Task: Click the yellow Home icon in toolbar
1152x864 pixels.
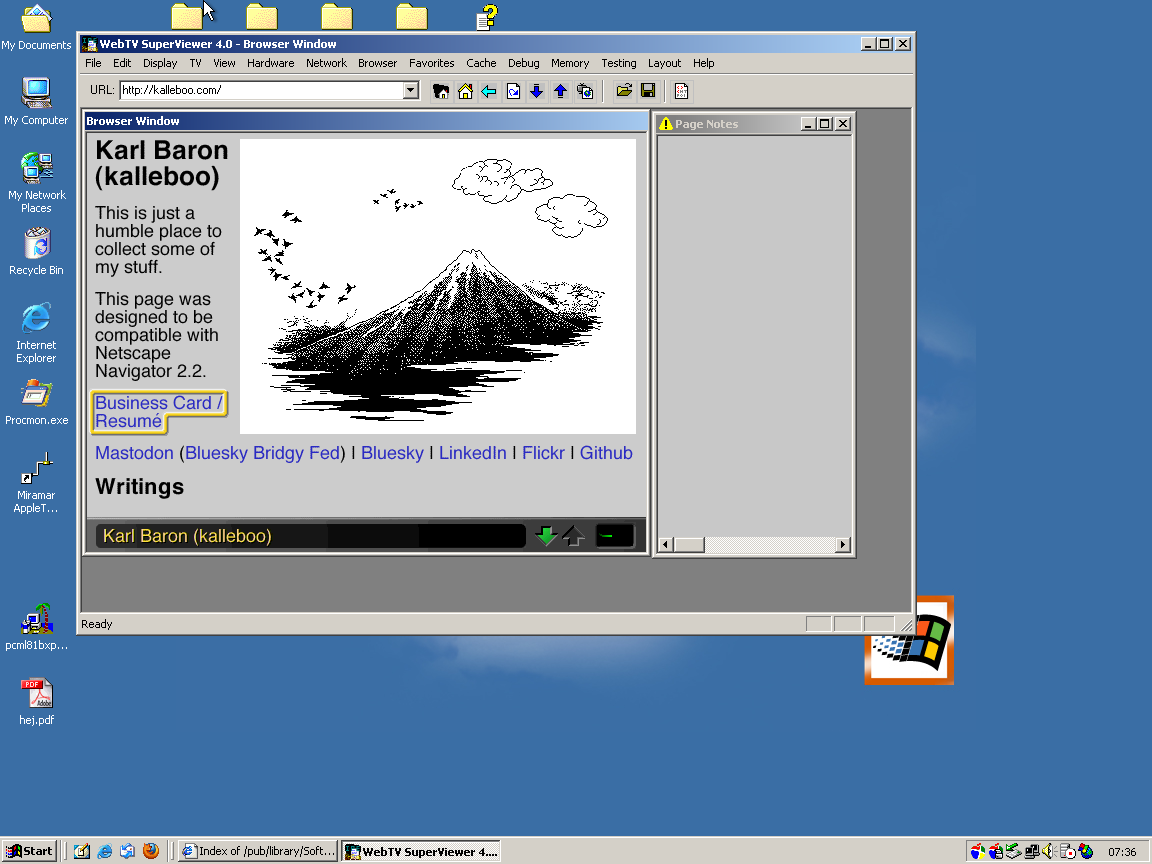Action: pyautogui.click(x=465, y=91)
